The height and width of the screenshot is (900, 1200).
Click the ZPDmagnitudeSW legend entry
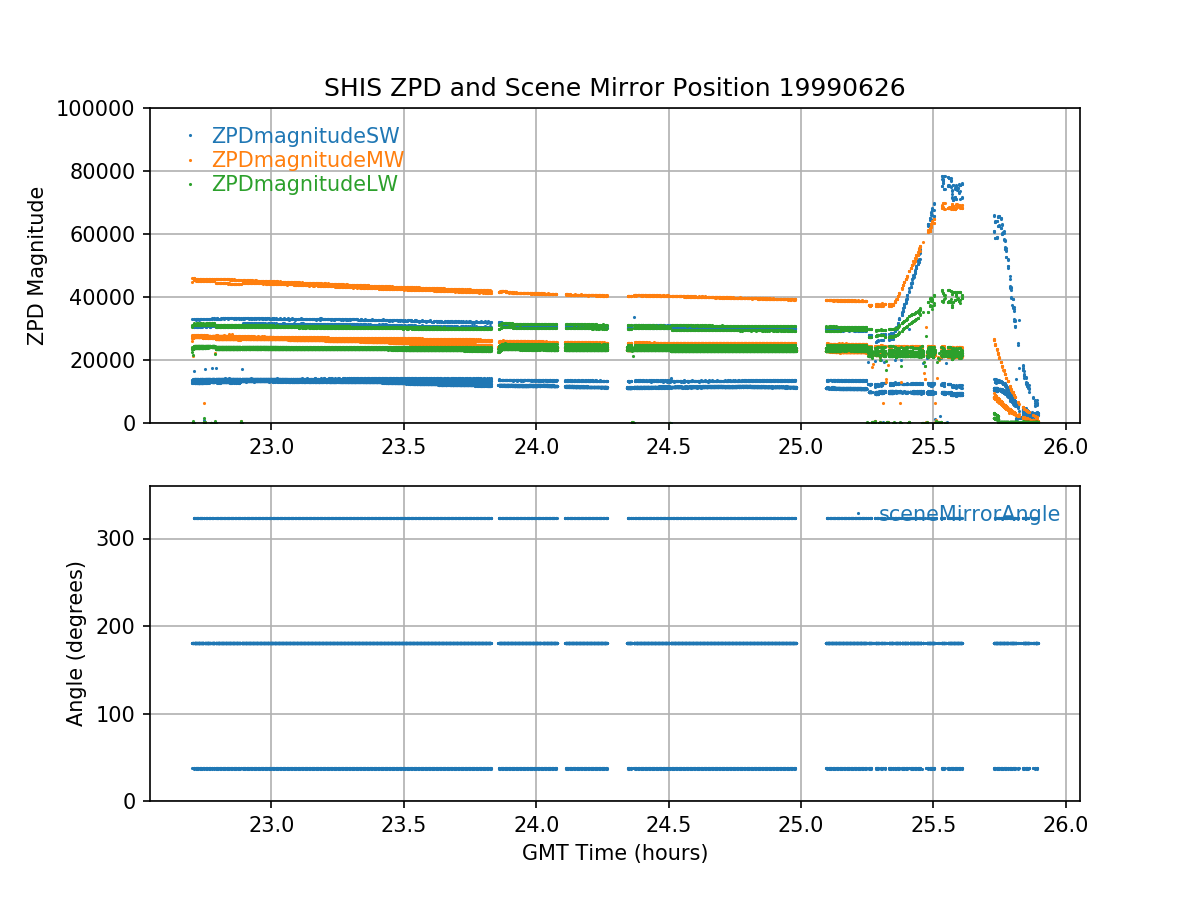point(305,136)
